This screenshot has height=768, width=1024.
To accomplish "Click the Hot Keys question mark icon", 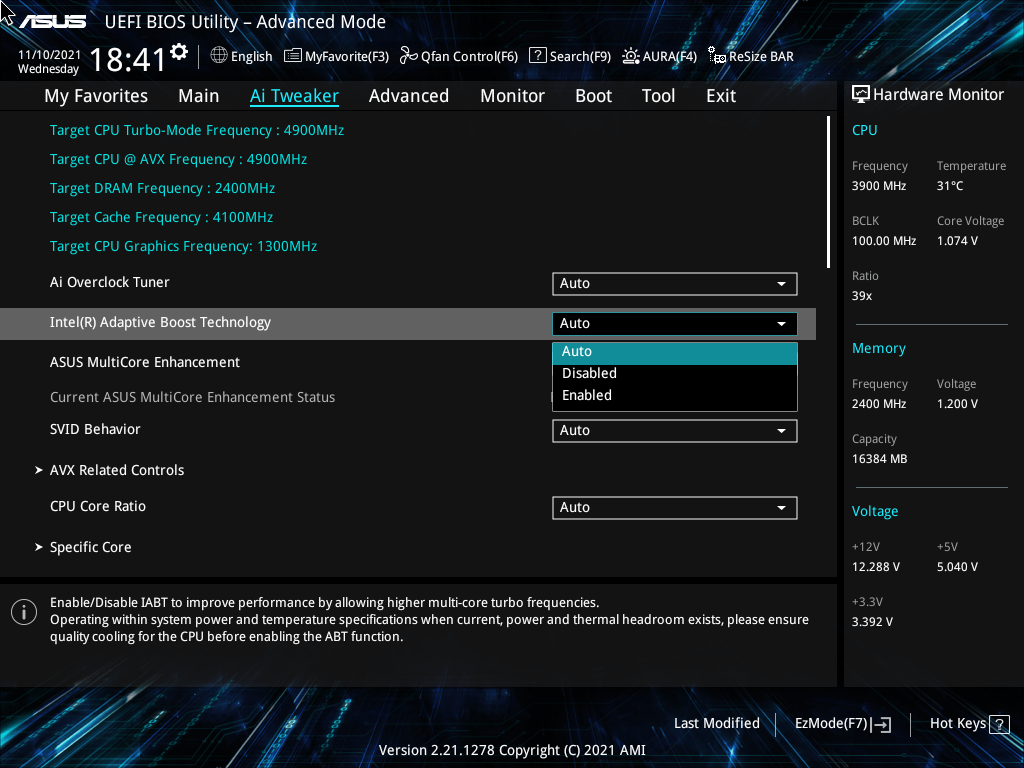I will (x=999, y=724).
